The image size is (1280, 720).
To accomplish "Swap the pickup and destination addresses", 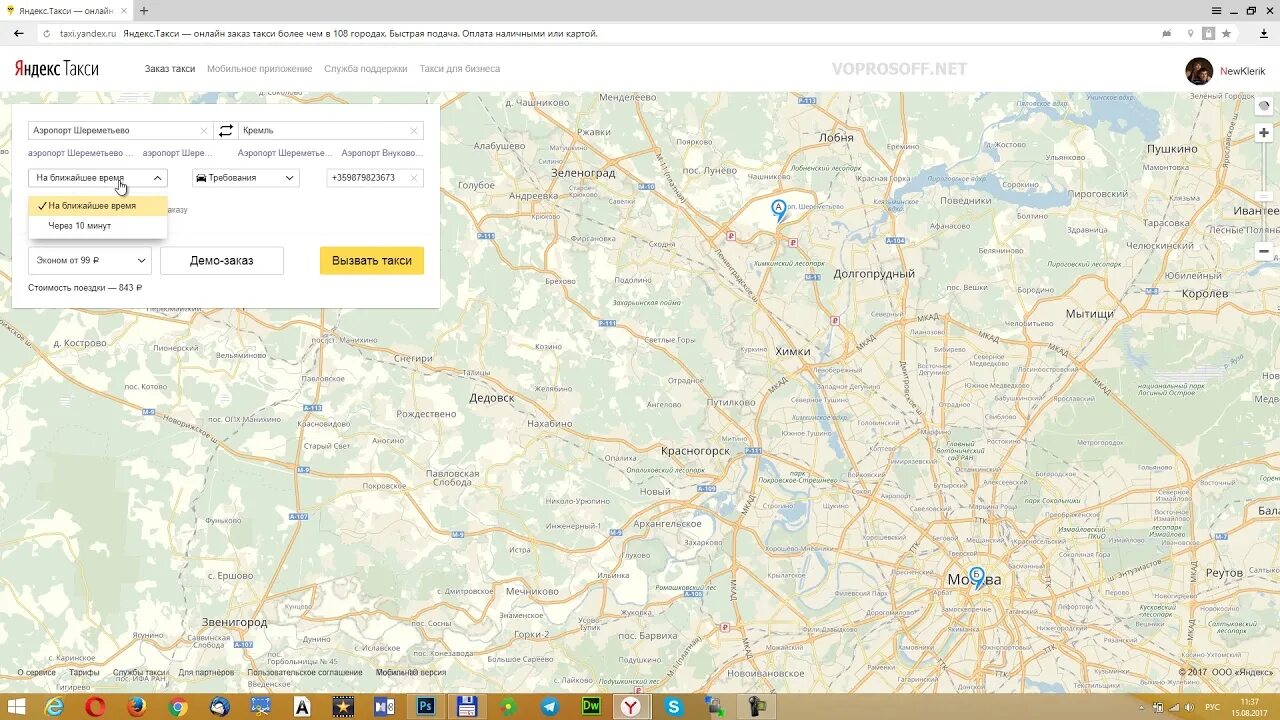I will pos(226,130).
